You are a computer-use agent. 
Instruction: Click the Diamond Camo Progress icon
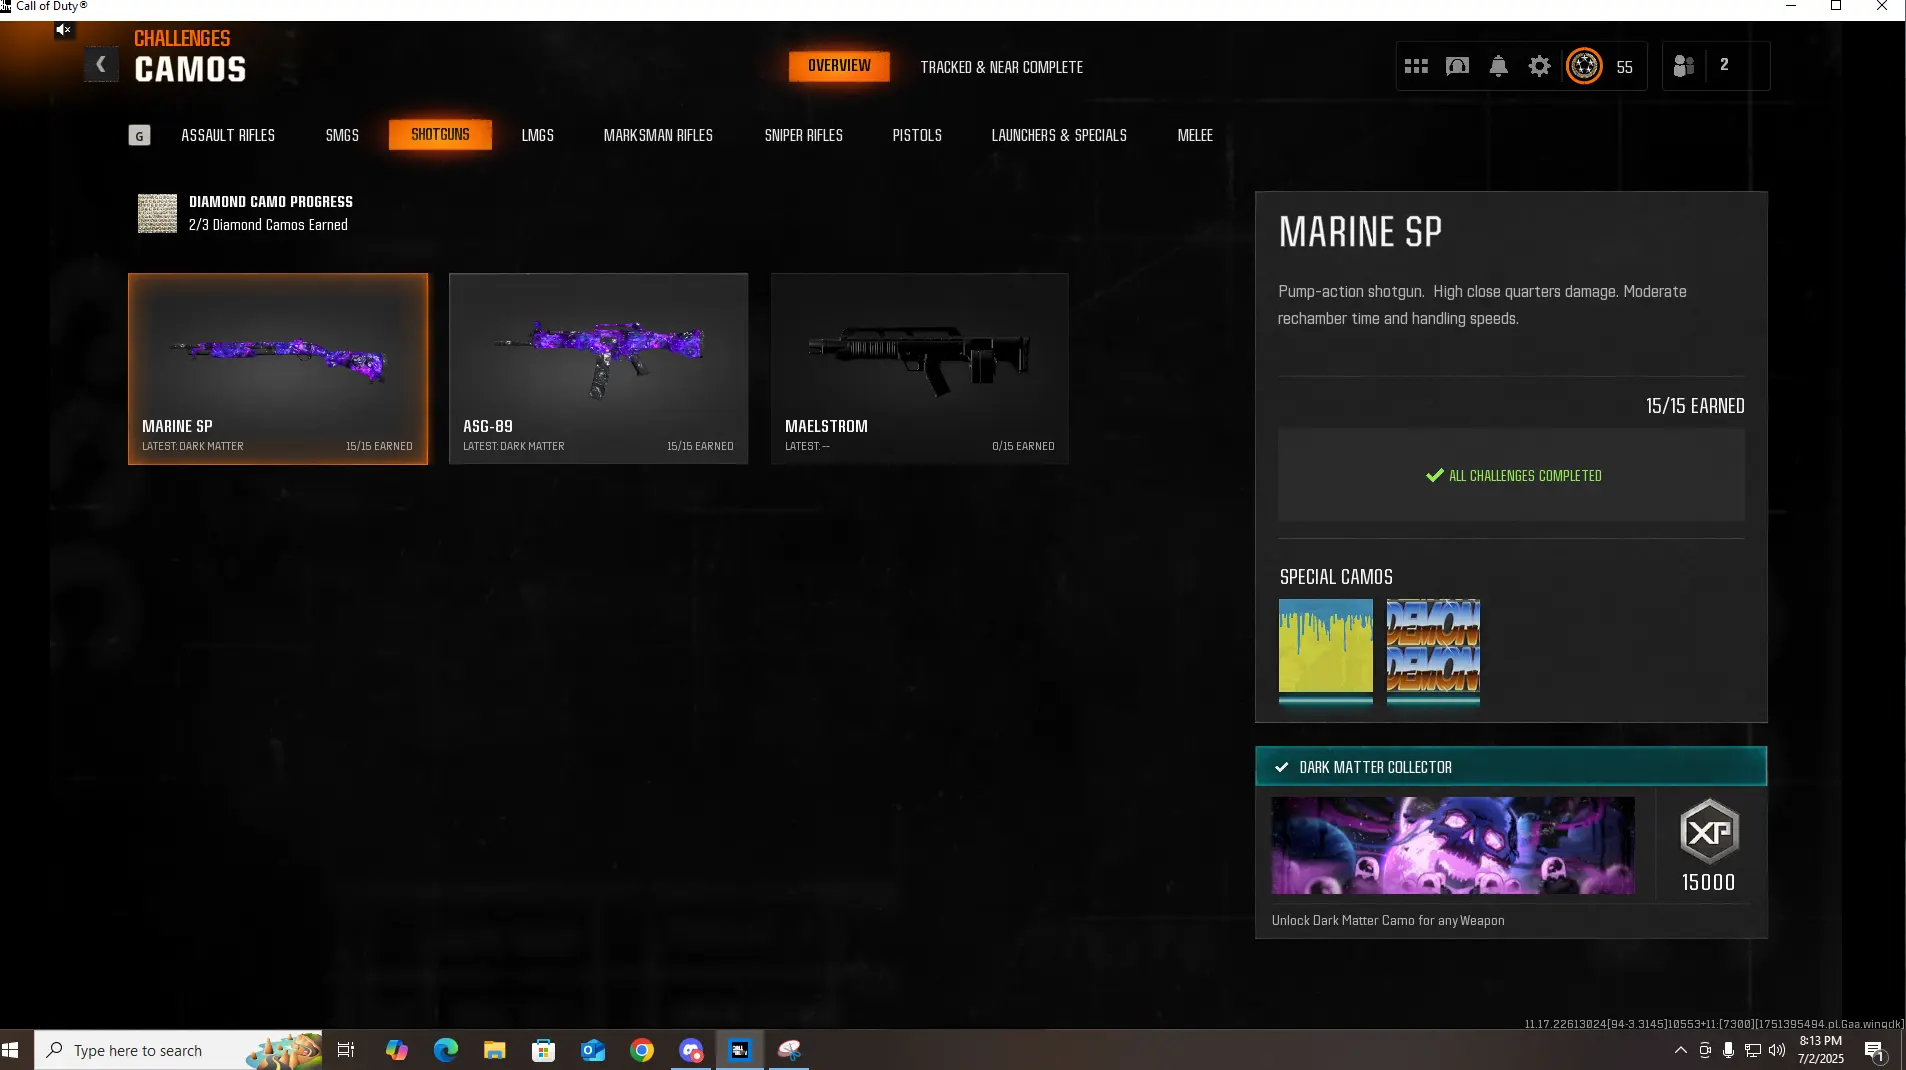157,213
